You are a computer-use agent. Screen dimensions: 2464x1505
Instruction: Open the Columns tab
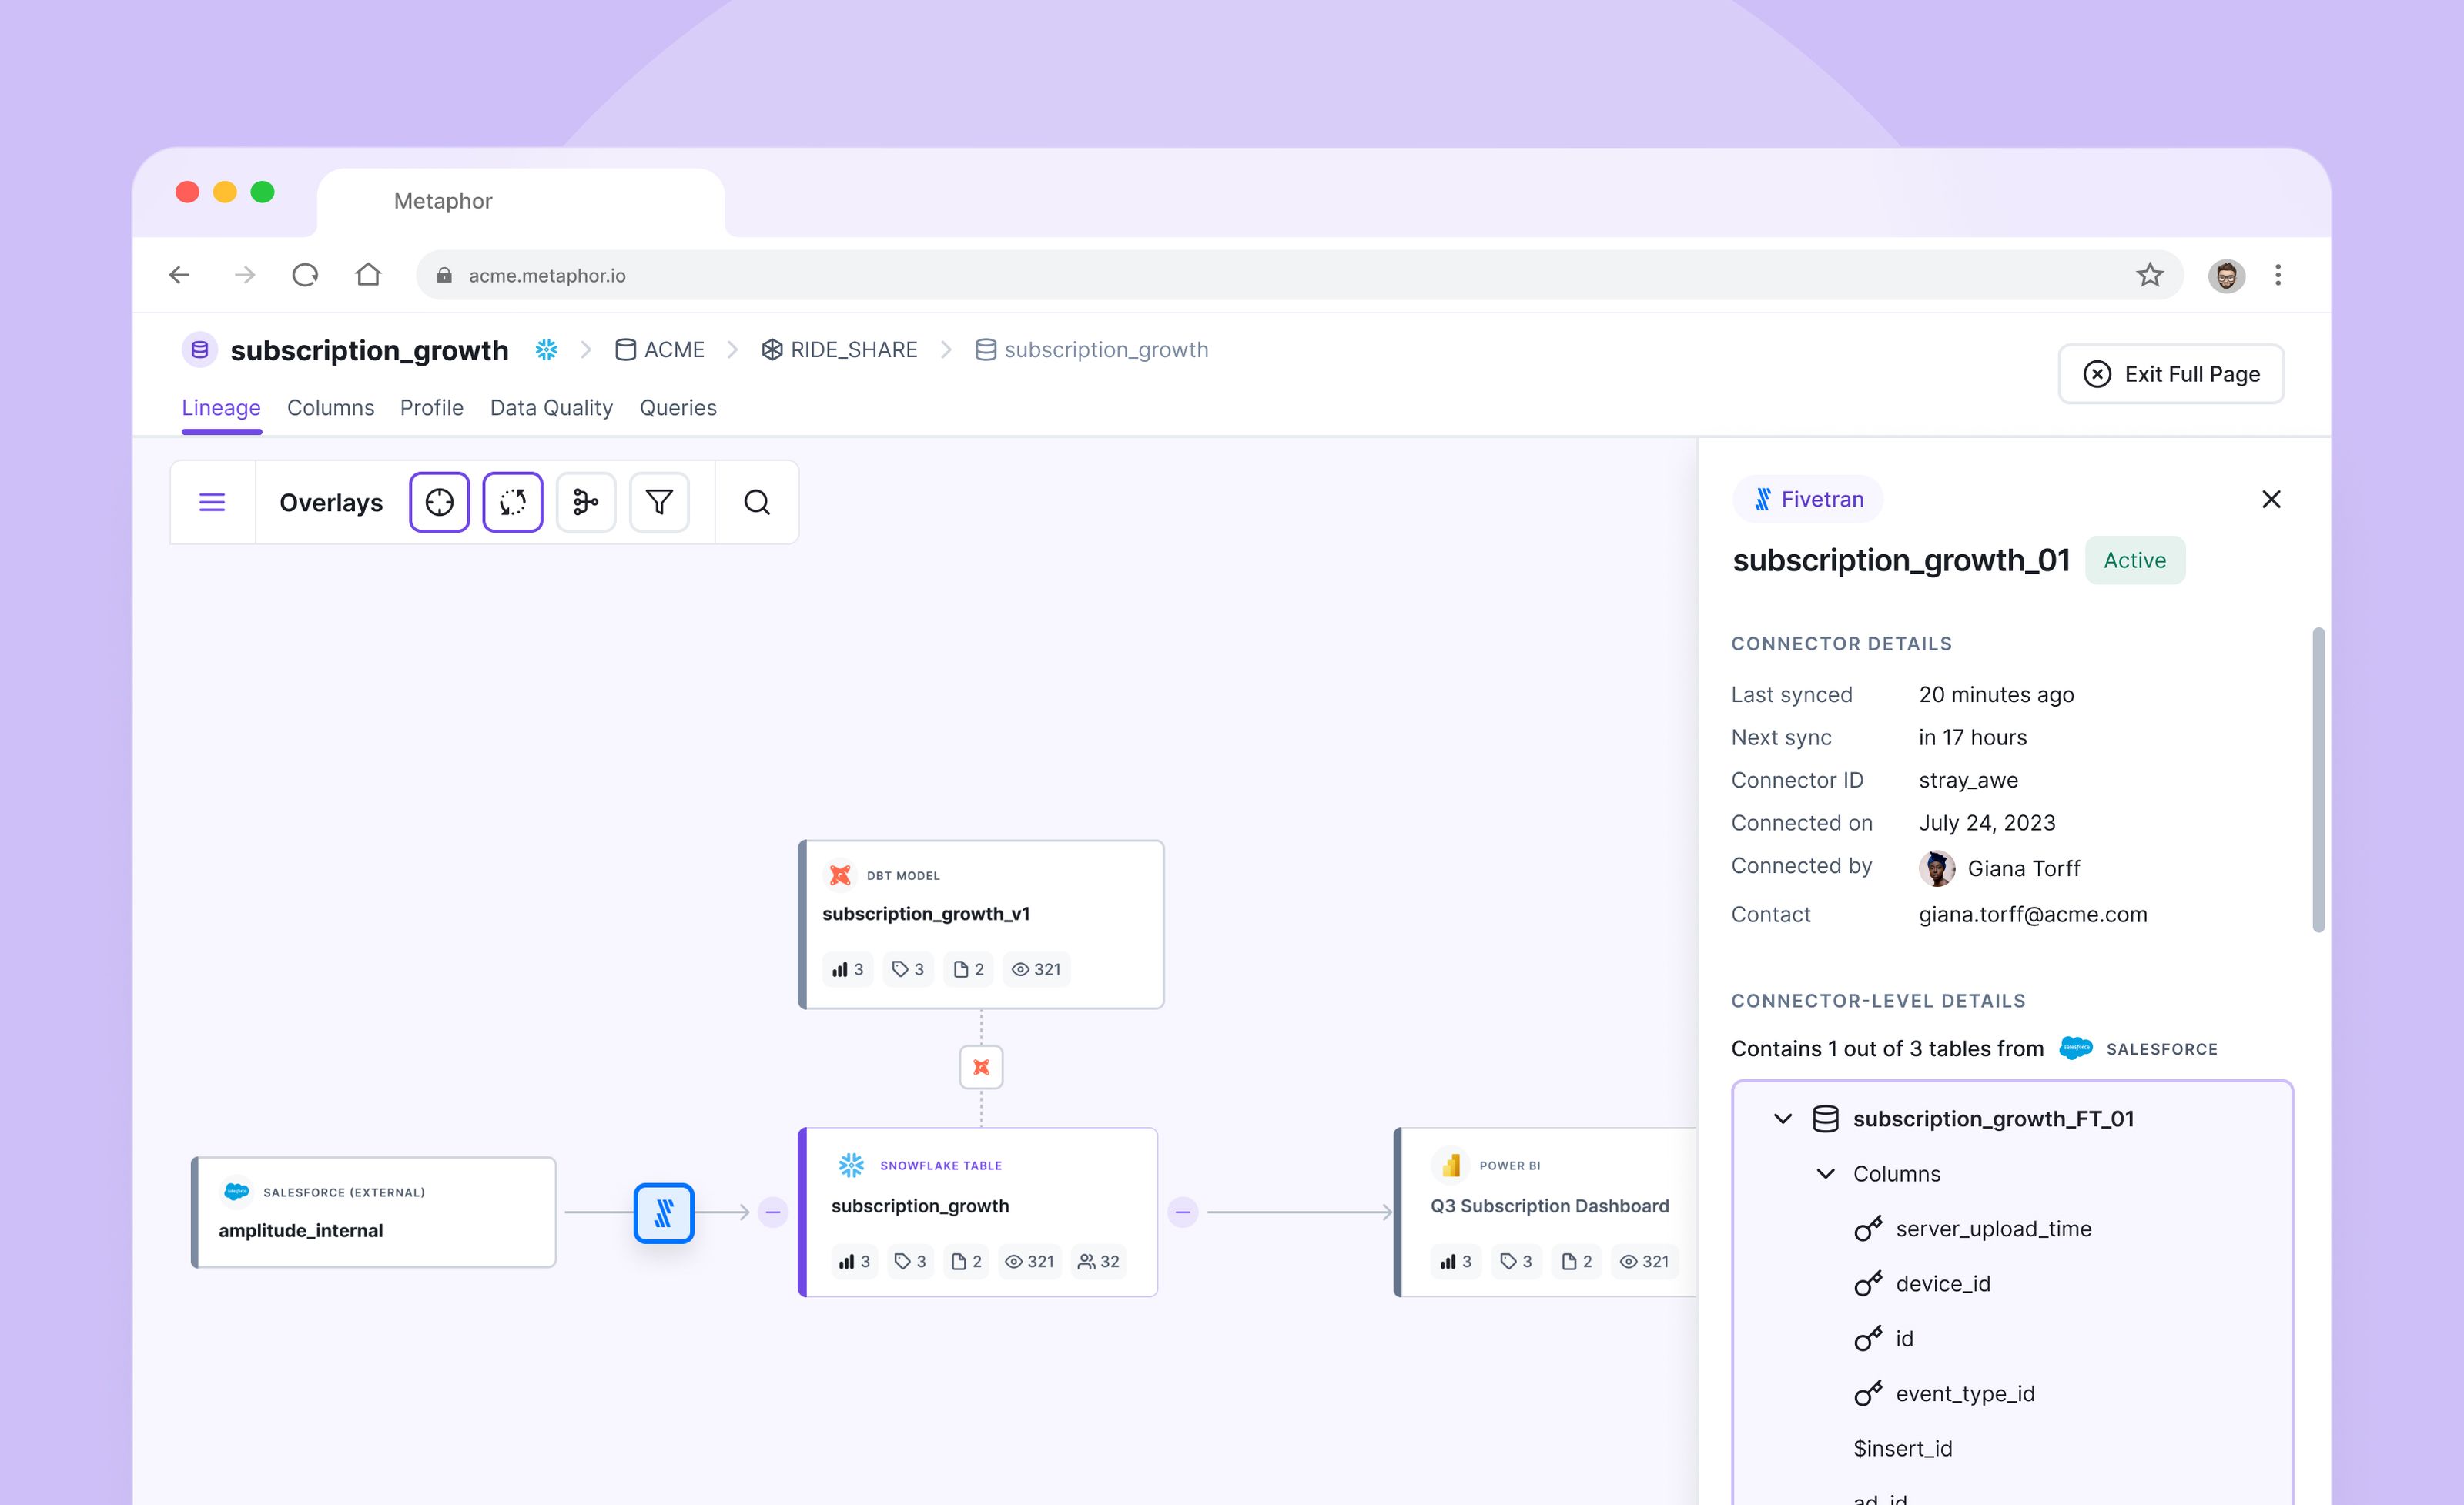pyautogui.click(x=330, y=408)
